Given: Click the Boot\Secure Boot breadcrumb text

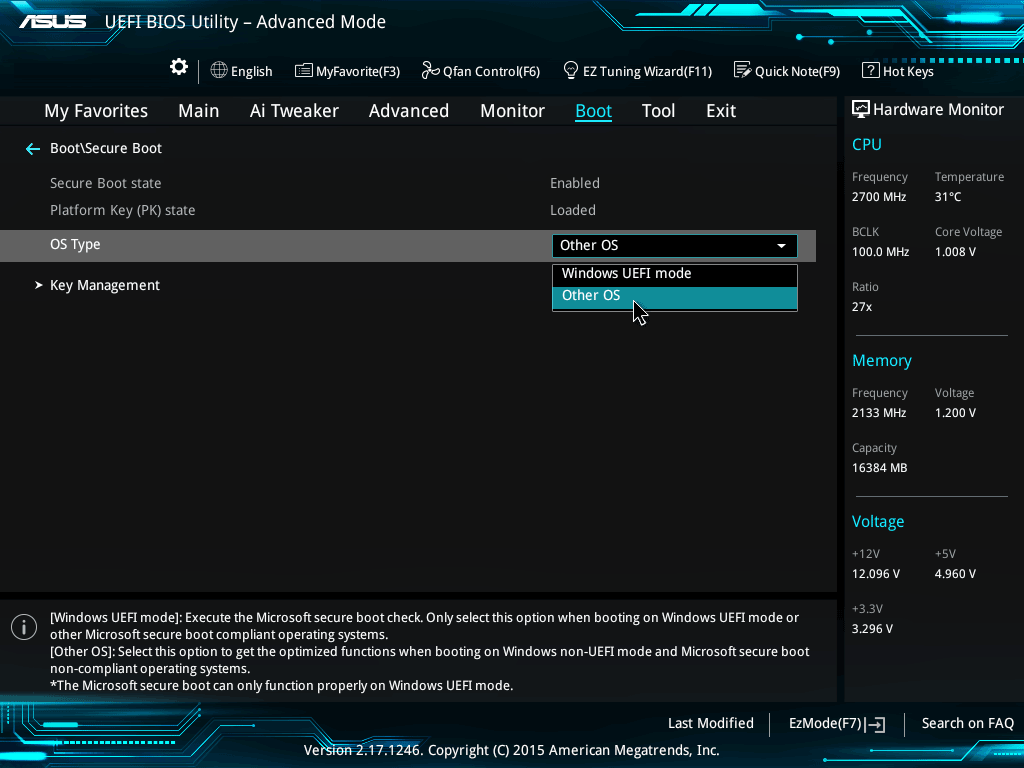Looking at the screenshot, I should (x=106, y=148).
